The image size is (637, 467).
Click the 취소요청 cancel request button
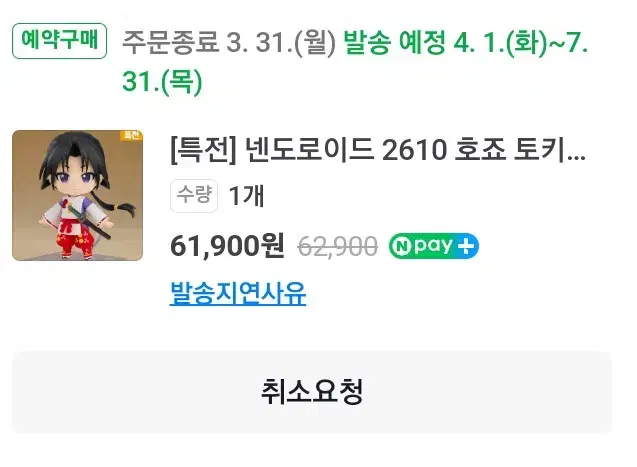(312, 392)
